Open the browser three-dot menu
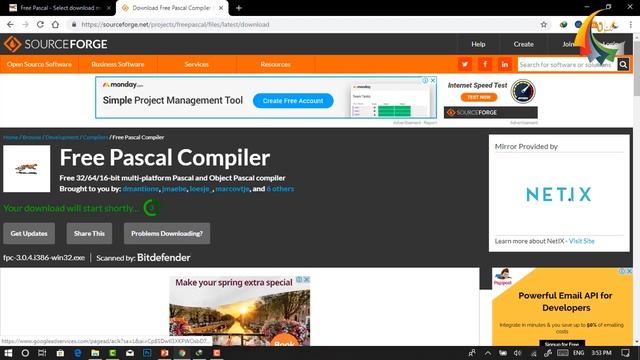 point(631,24)
